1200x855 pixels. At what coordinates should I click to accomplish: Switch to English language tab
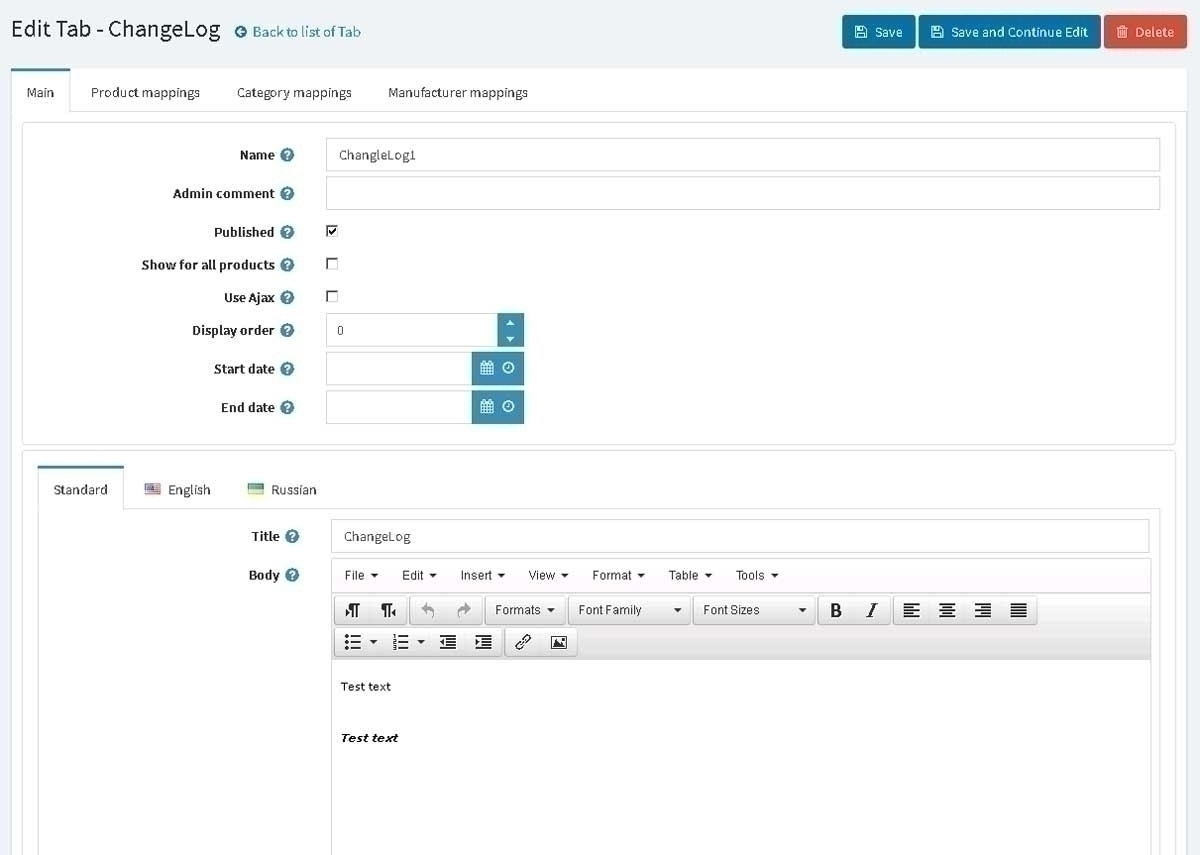(x=177, y=489)
